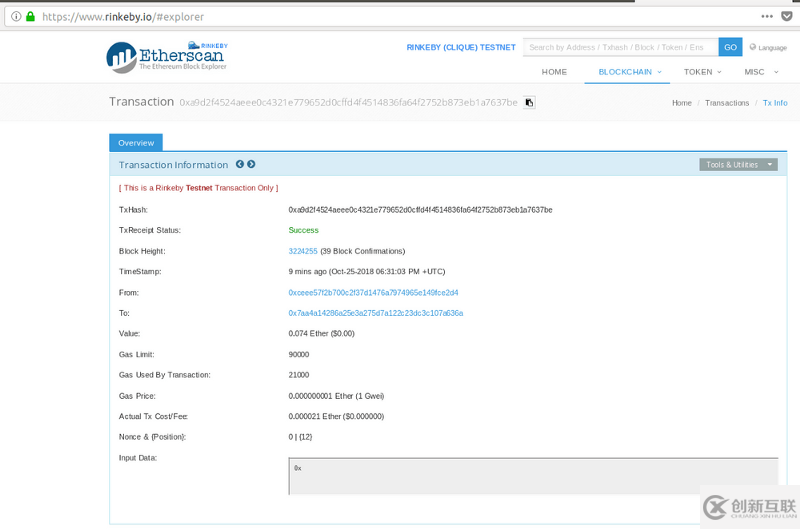
Task: Open the From address link
Action: pos(373,293)
